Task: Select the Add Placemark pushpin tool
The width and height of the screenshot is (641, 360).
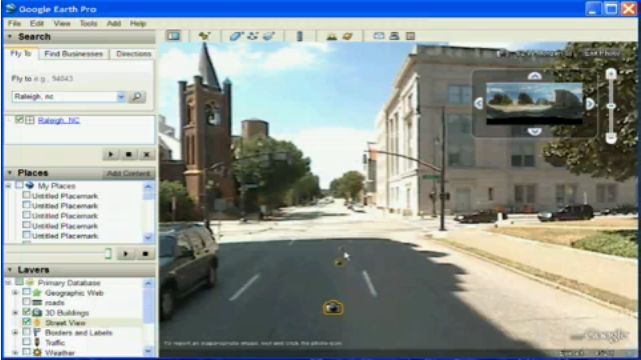Action: (204, 36)
